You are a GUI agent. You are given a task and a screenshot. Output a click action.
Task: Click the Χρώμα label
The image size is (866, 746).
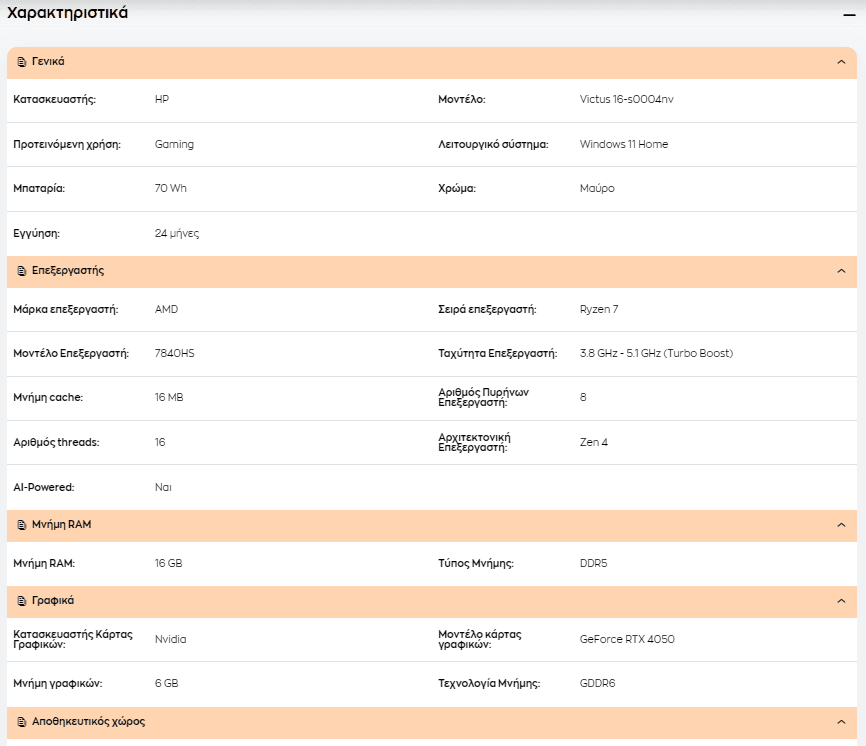click(457, 188)
